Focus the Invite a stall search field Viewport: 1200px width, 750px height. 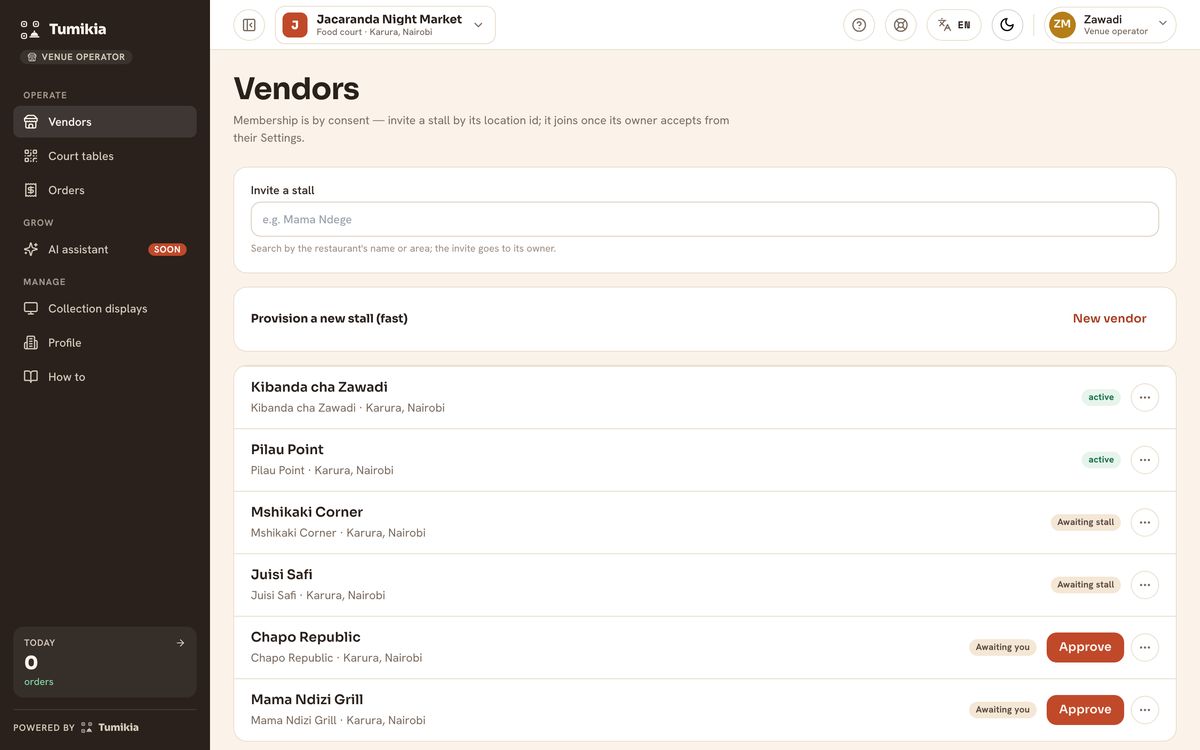click(705, 219)
